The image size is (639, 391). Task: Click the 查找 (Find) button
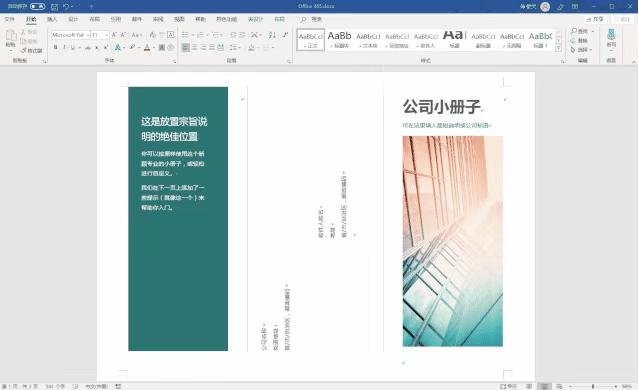pyautogui.click(x=580, y=31)
